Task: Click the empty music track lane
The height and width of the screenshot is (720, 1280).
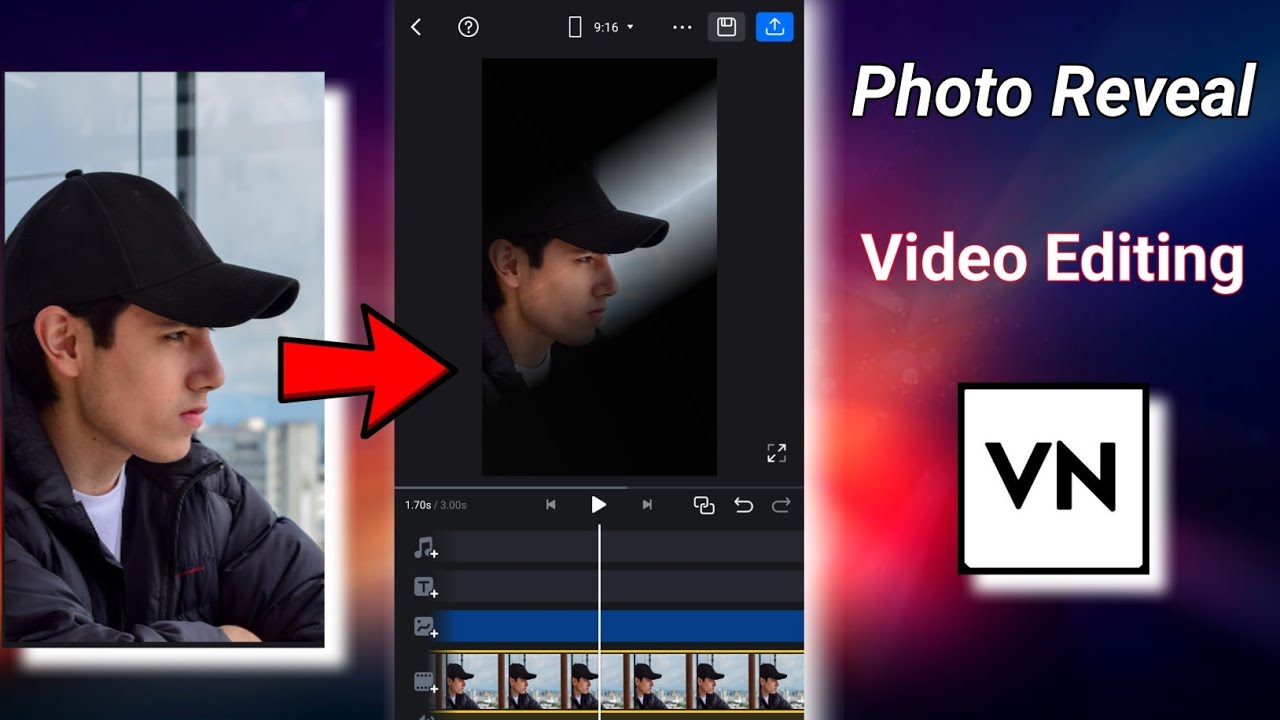Action: click(620, 546)
